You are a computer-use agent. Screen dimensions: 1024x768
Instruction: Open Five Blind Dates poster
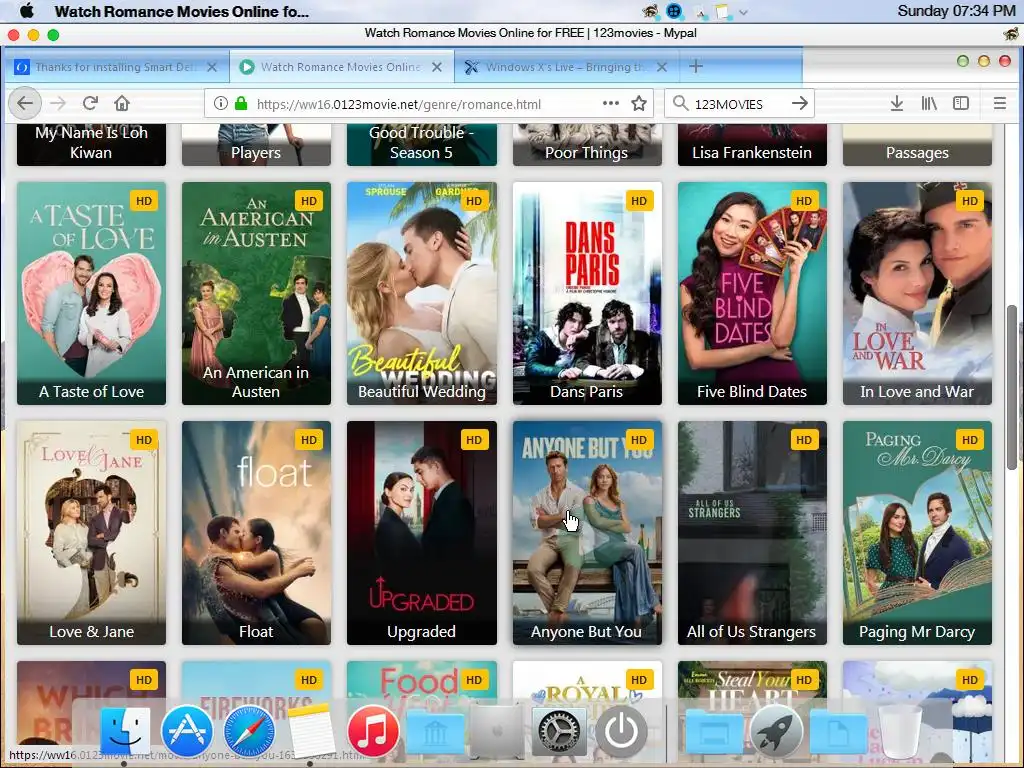(x=752, y=293)
